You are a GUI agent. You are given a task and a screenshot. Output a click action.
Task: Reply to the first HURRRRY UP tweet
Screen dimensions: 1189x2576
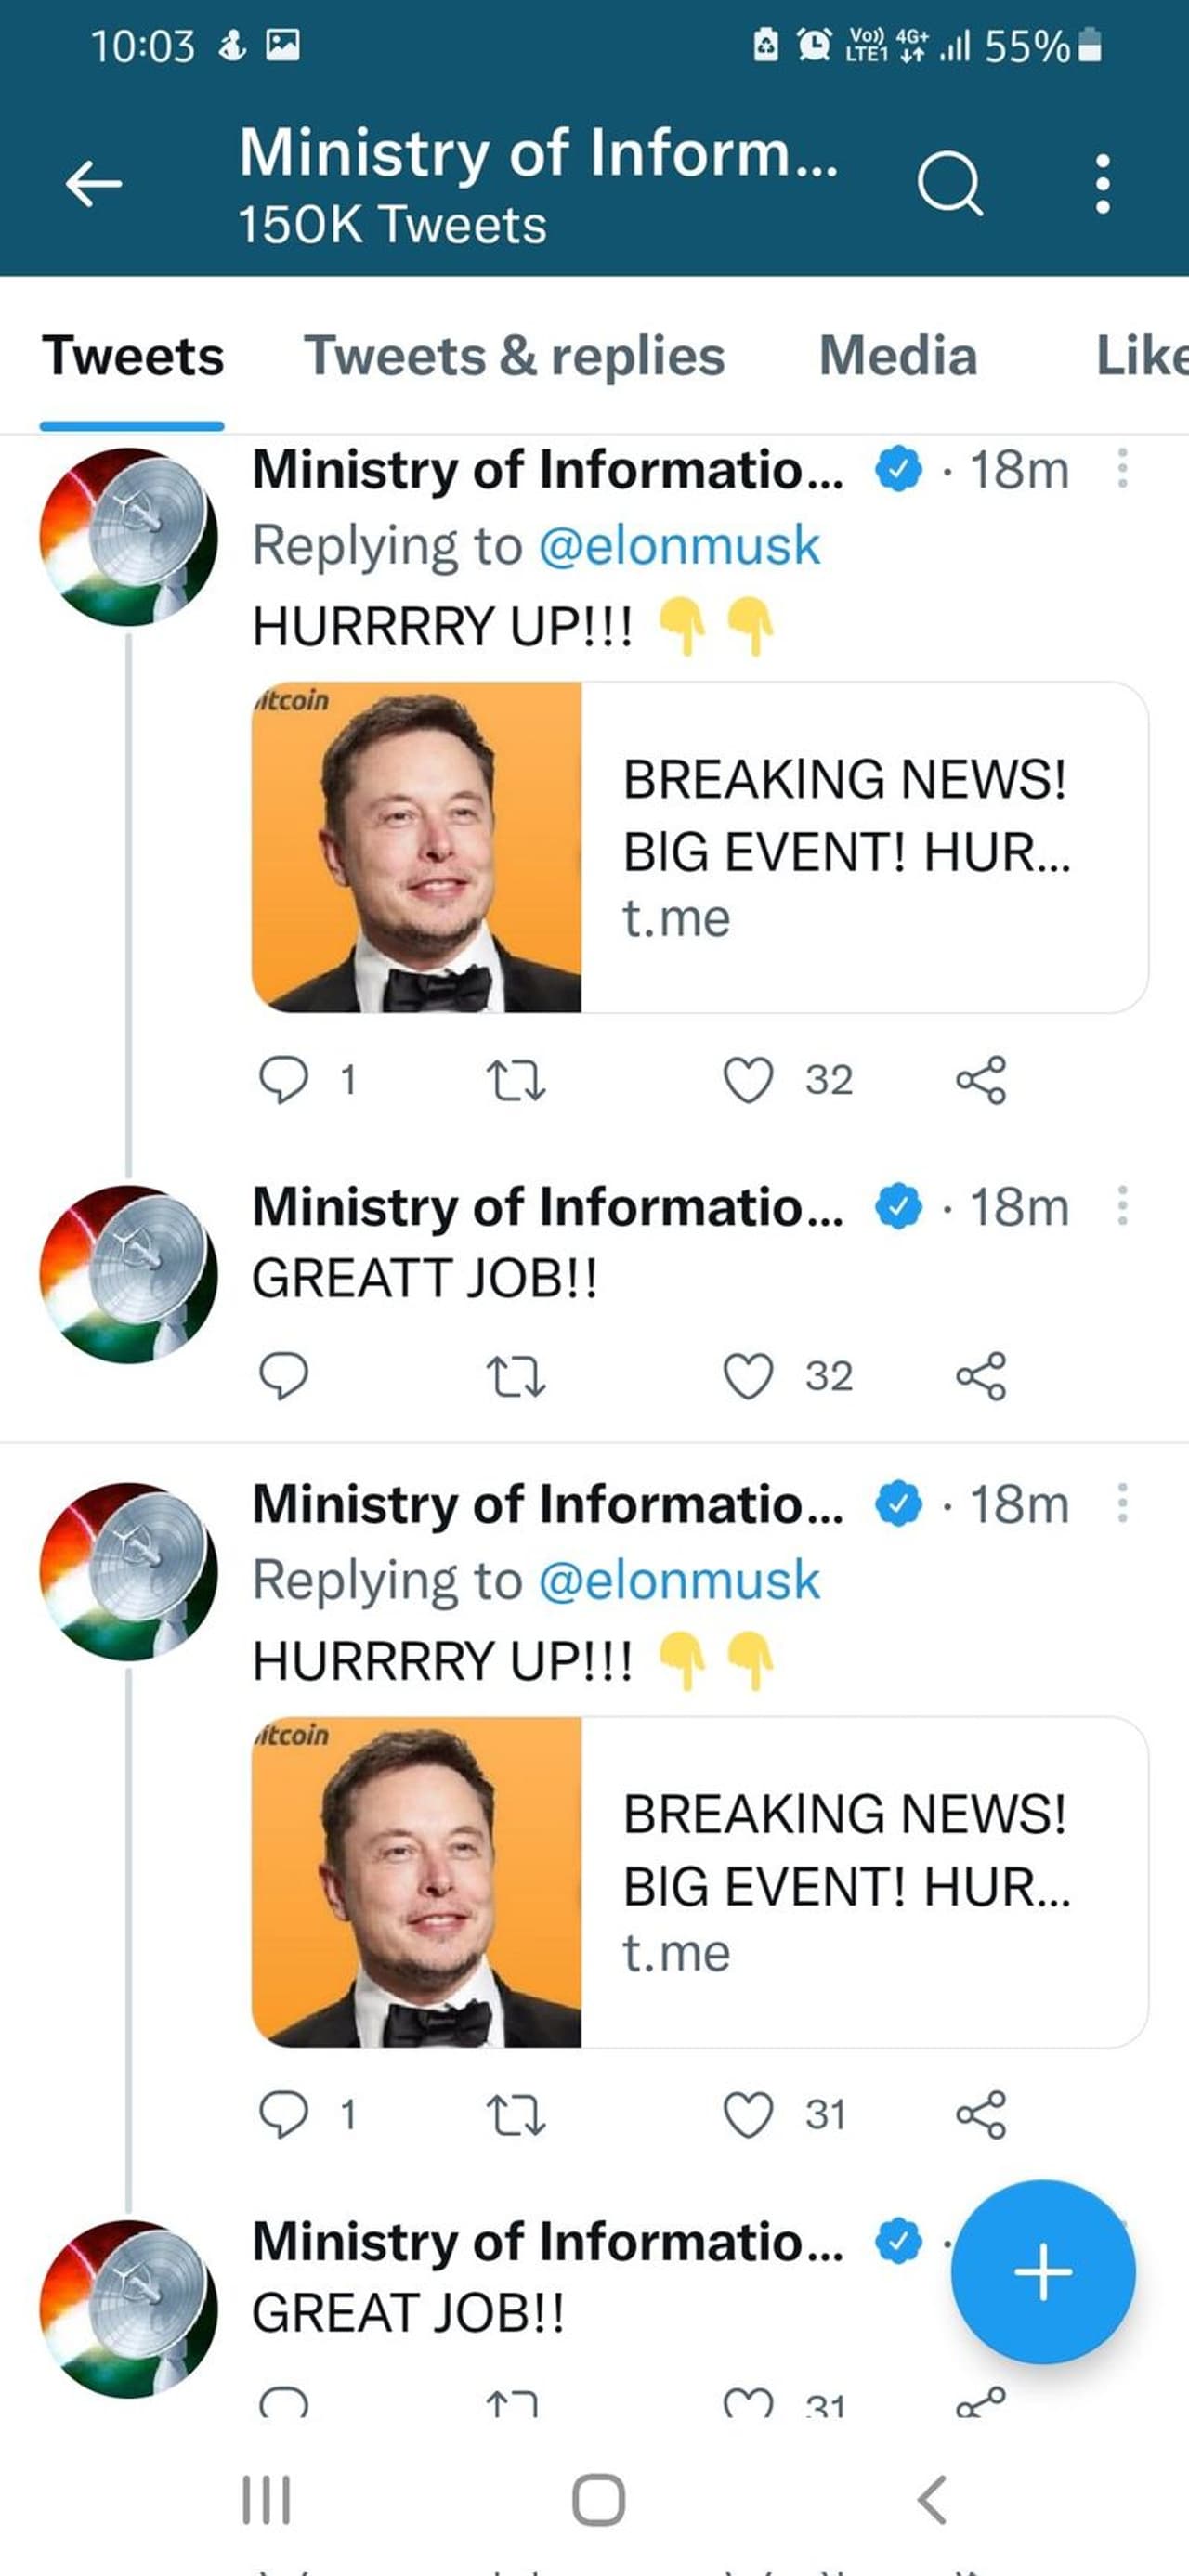click(x=283, y=1080)
